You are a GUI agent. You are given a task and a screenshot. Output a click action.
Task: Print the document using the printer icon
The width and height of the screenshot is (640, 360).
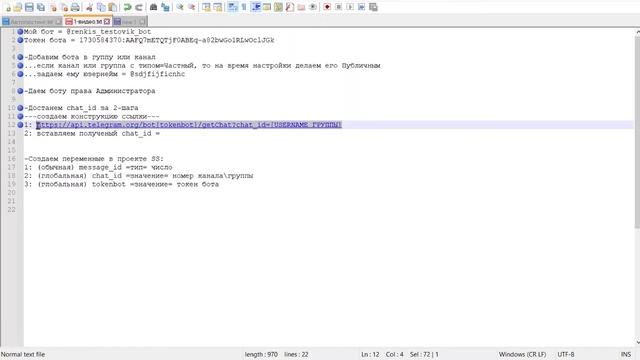[76, 7]
